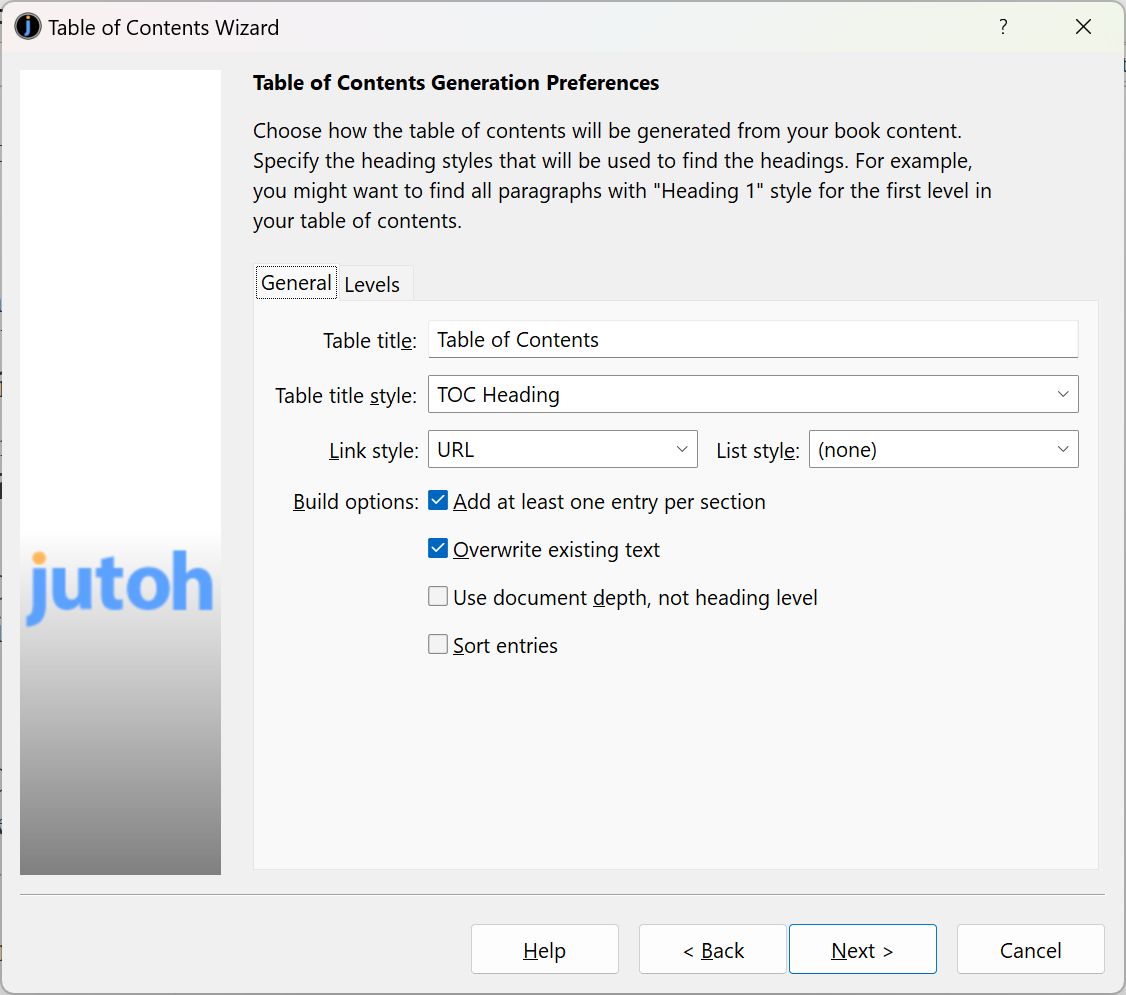The height and width of the screenshot is (995, 1126).
Task: Click the question mark help icon
Action: (x=1003, y=27)
